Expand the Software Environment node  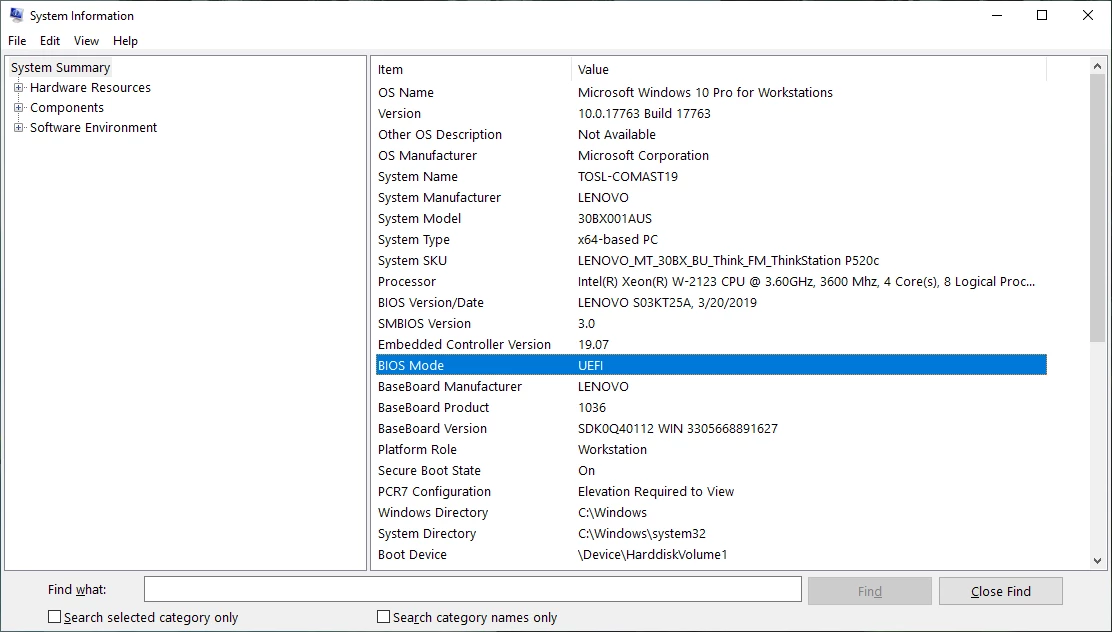coord(18,128)
